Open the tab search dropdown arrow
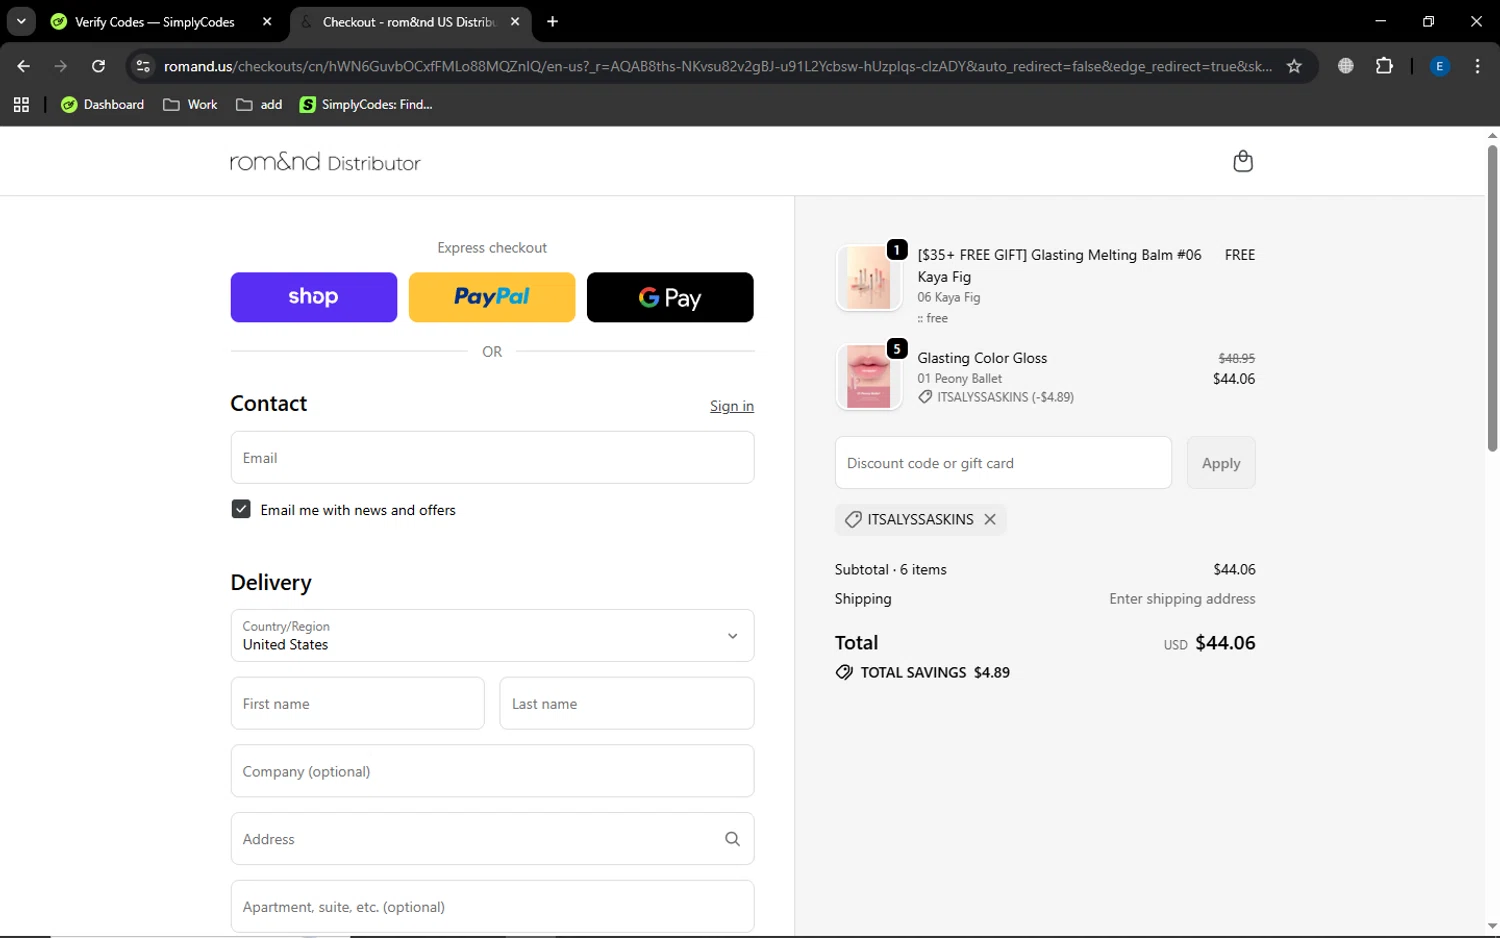The width and height of the screenshot is (1500, 938). [21, 21]
